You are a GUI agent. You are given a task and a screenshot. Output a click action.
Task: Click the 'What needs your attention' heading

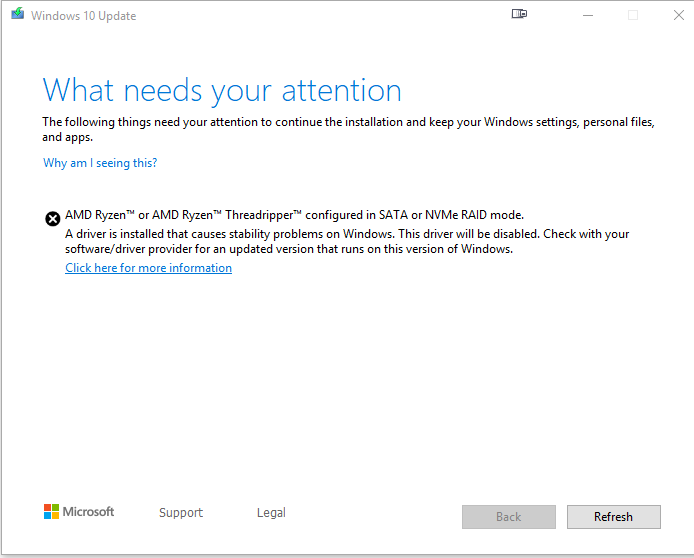pyautogui.click(x=222, y=90)
